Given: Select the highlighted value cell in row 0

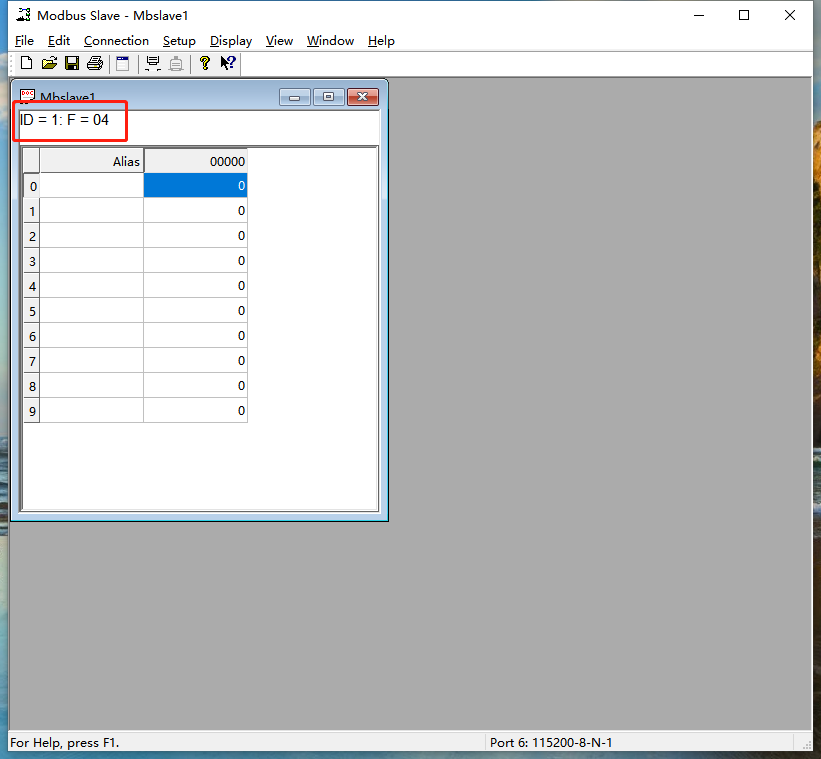Looking at the screenshot, I should tap(195, 186).
